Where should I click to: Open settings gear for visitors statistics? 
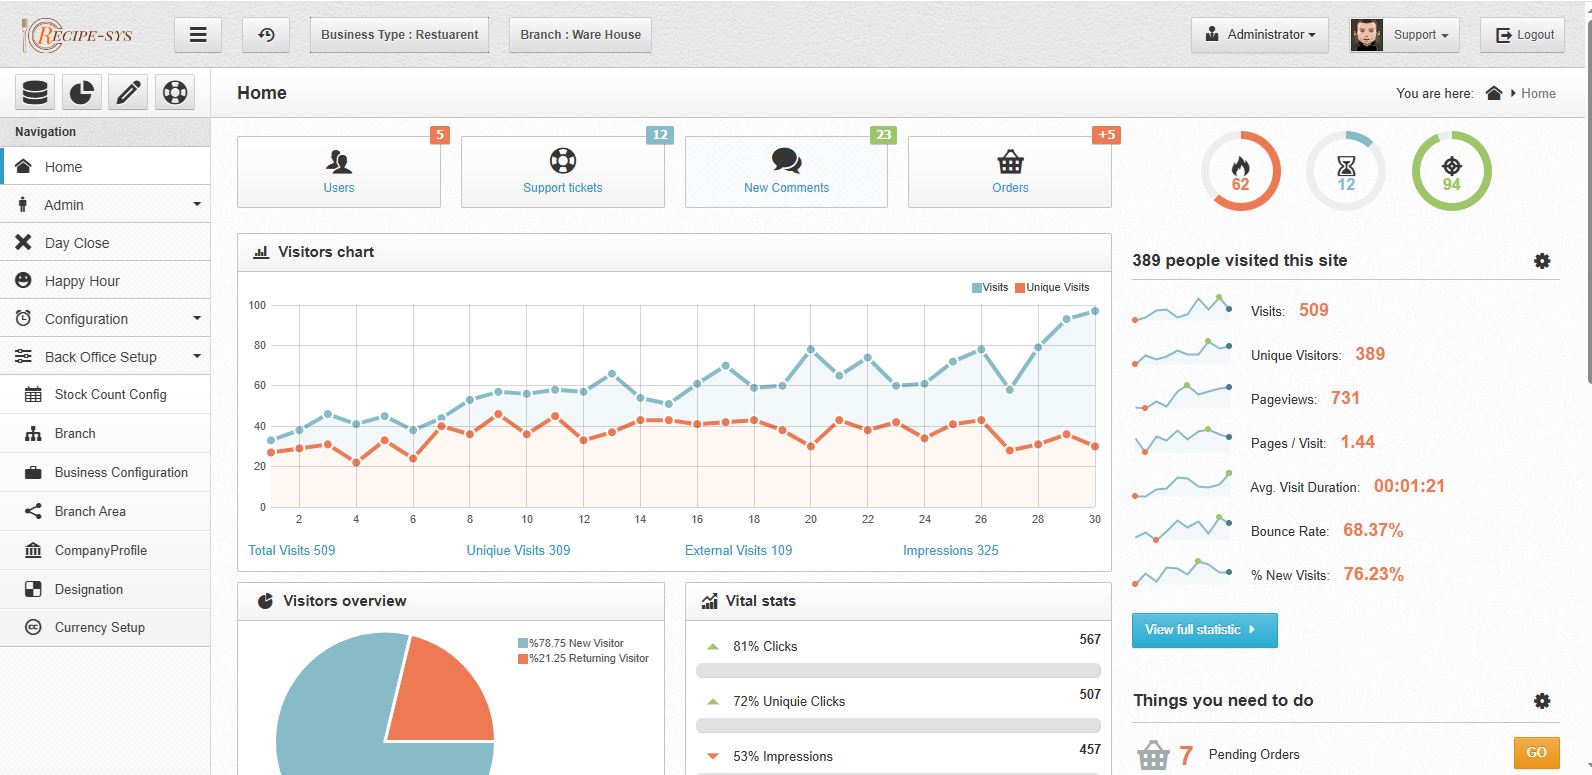click(1542, 261)
